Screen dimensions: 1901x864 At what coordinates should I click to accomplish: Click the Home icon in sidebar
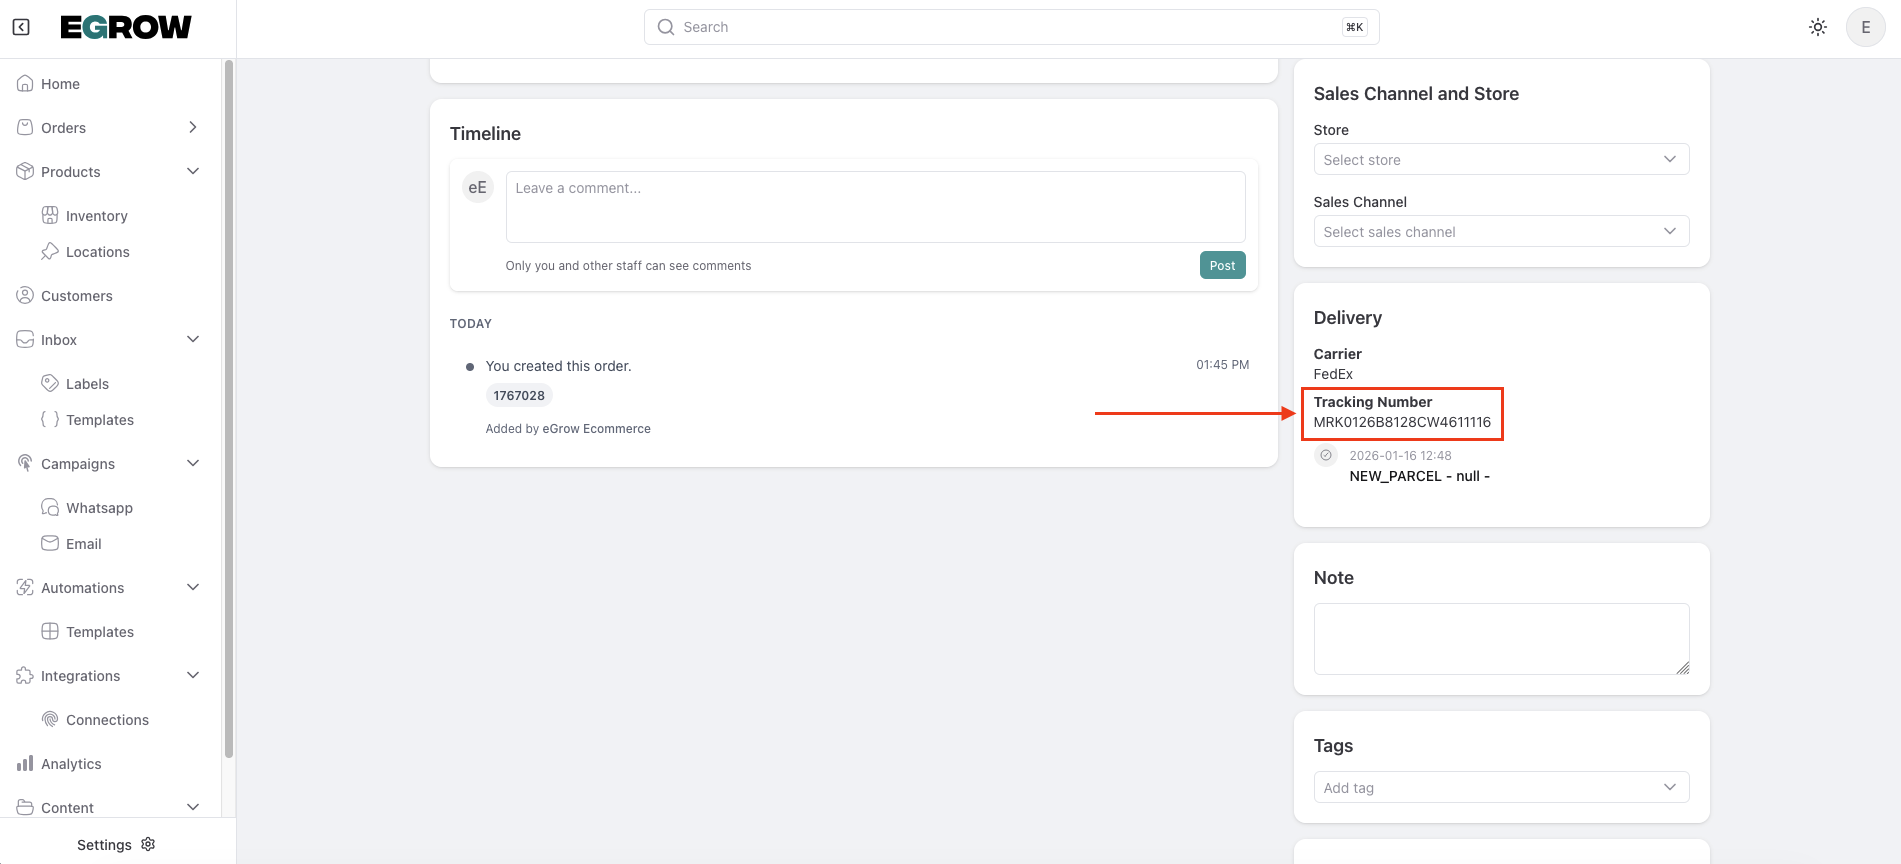pos(26,84)
